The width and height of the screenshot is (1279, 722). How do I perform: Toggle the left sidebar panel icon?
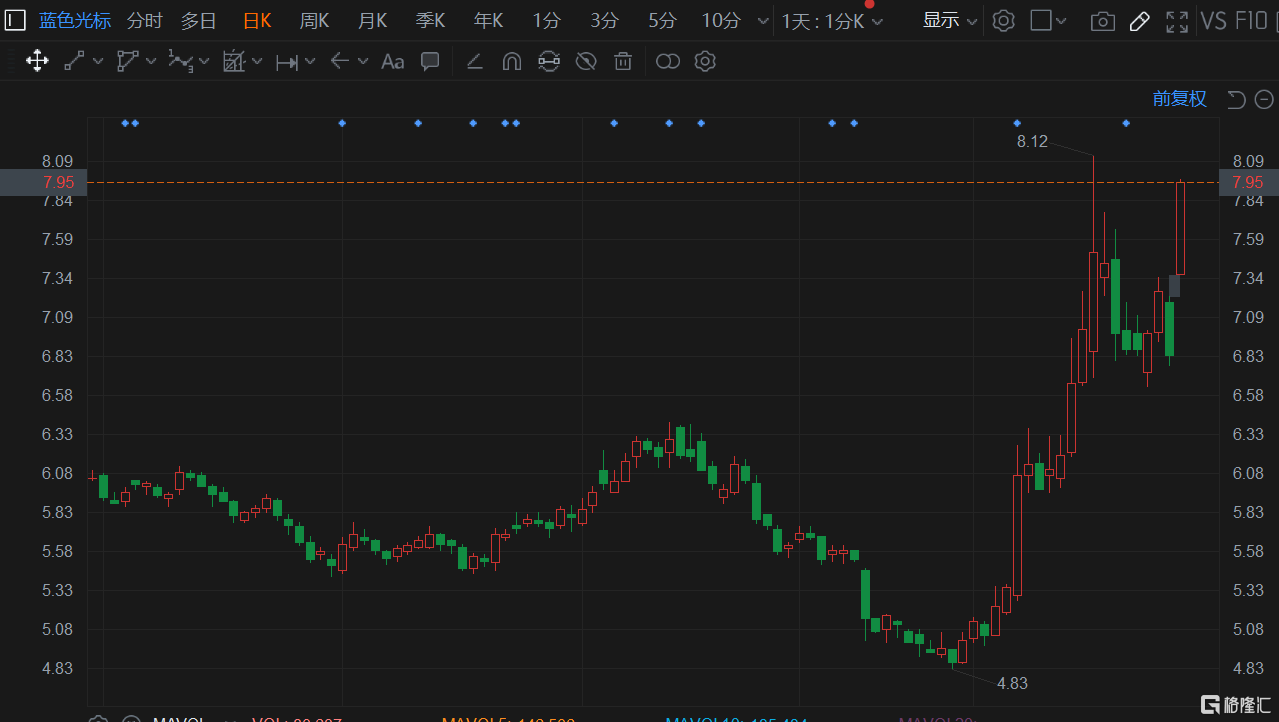click(15, 20)
